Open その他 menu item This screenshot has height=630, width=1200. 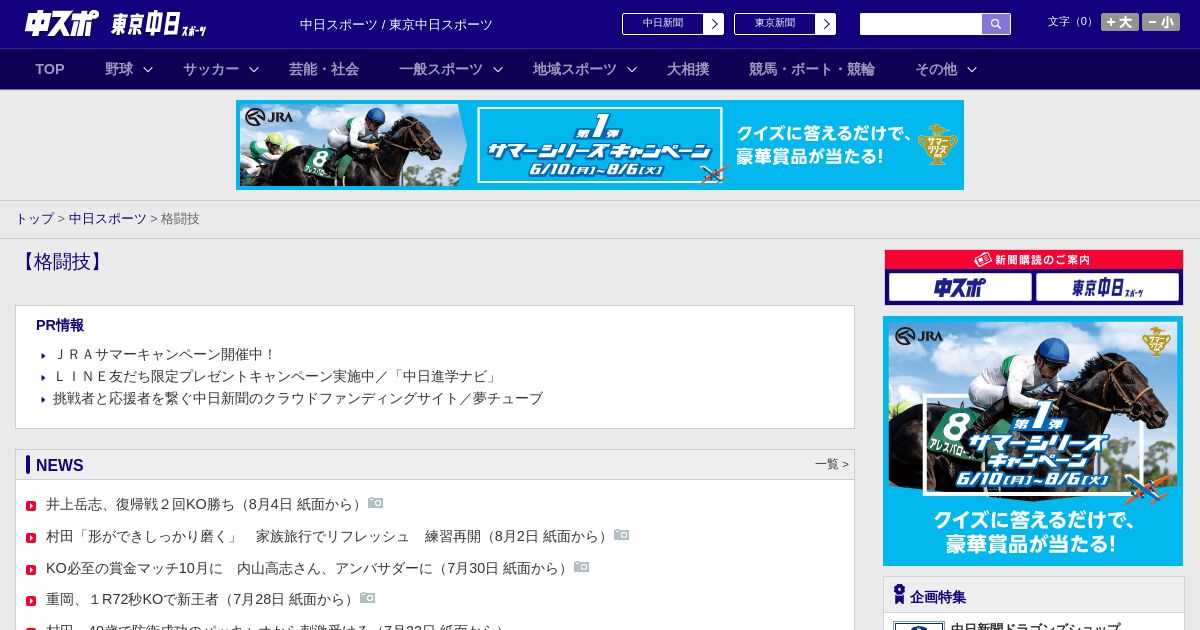point(936,69)
